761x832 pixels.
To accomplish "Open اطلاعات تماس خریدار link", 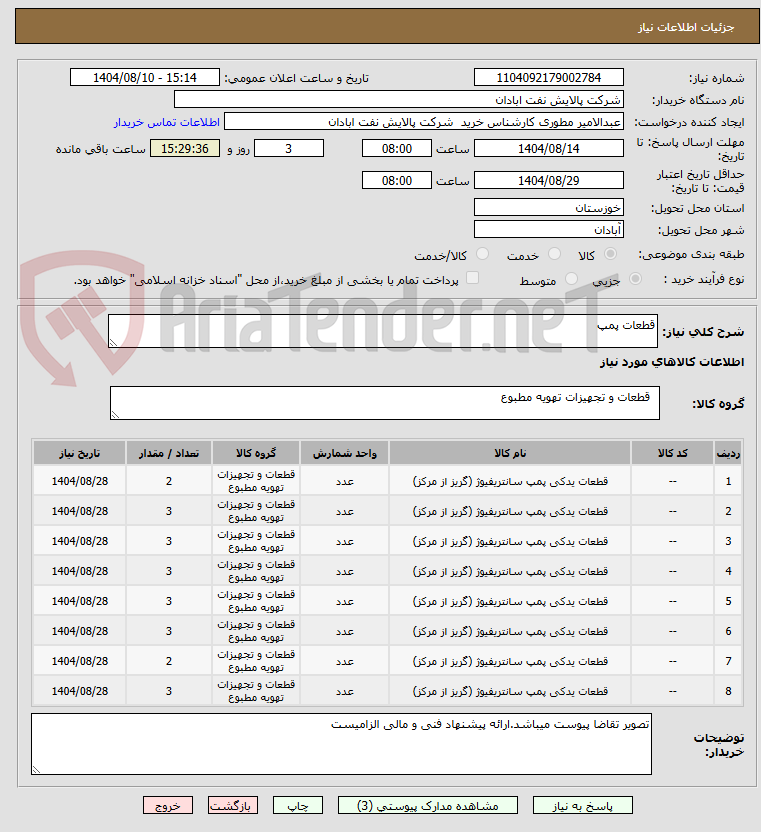I will (167, 123).
